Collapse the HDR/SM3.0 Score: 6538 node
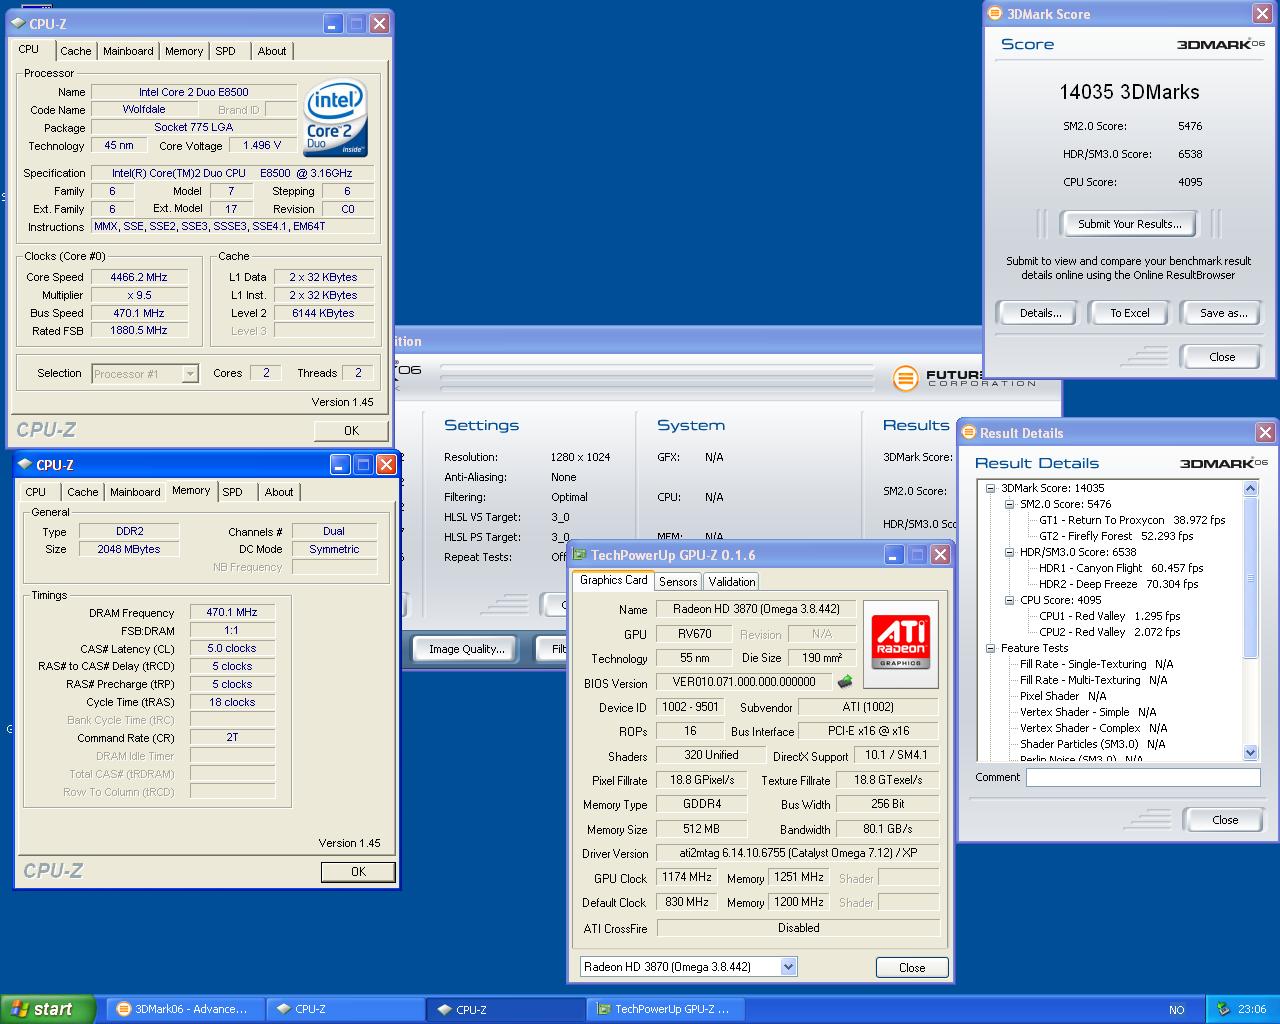1280x1024 pixels. (1009, 553)
